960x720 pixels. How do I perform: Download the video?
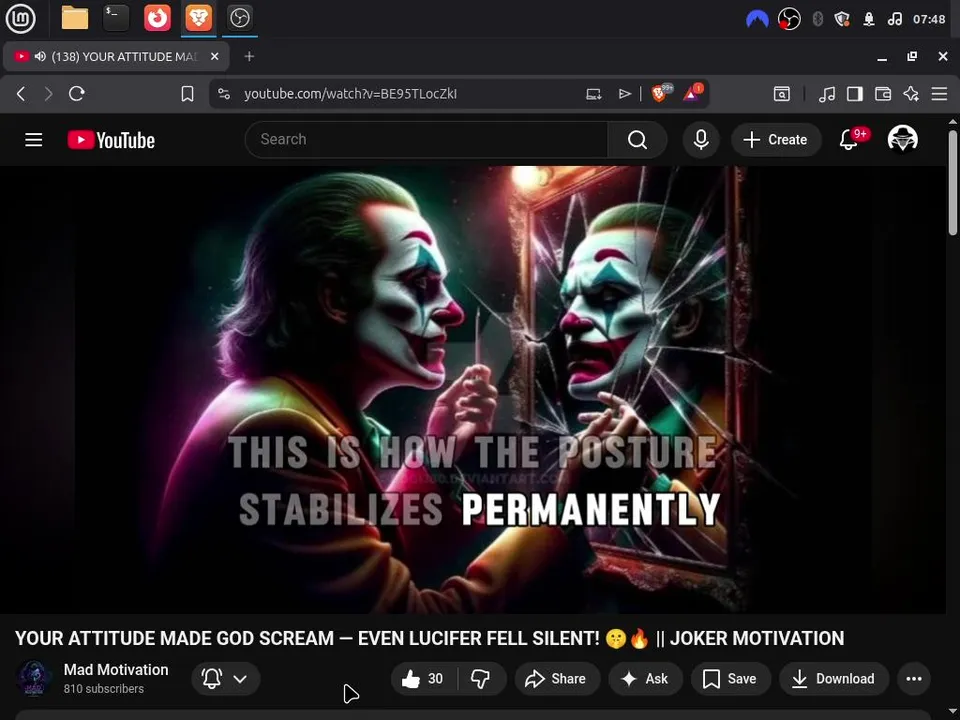[x=833, y=678]
